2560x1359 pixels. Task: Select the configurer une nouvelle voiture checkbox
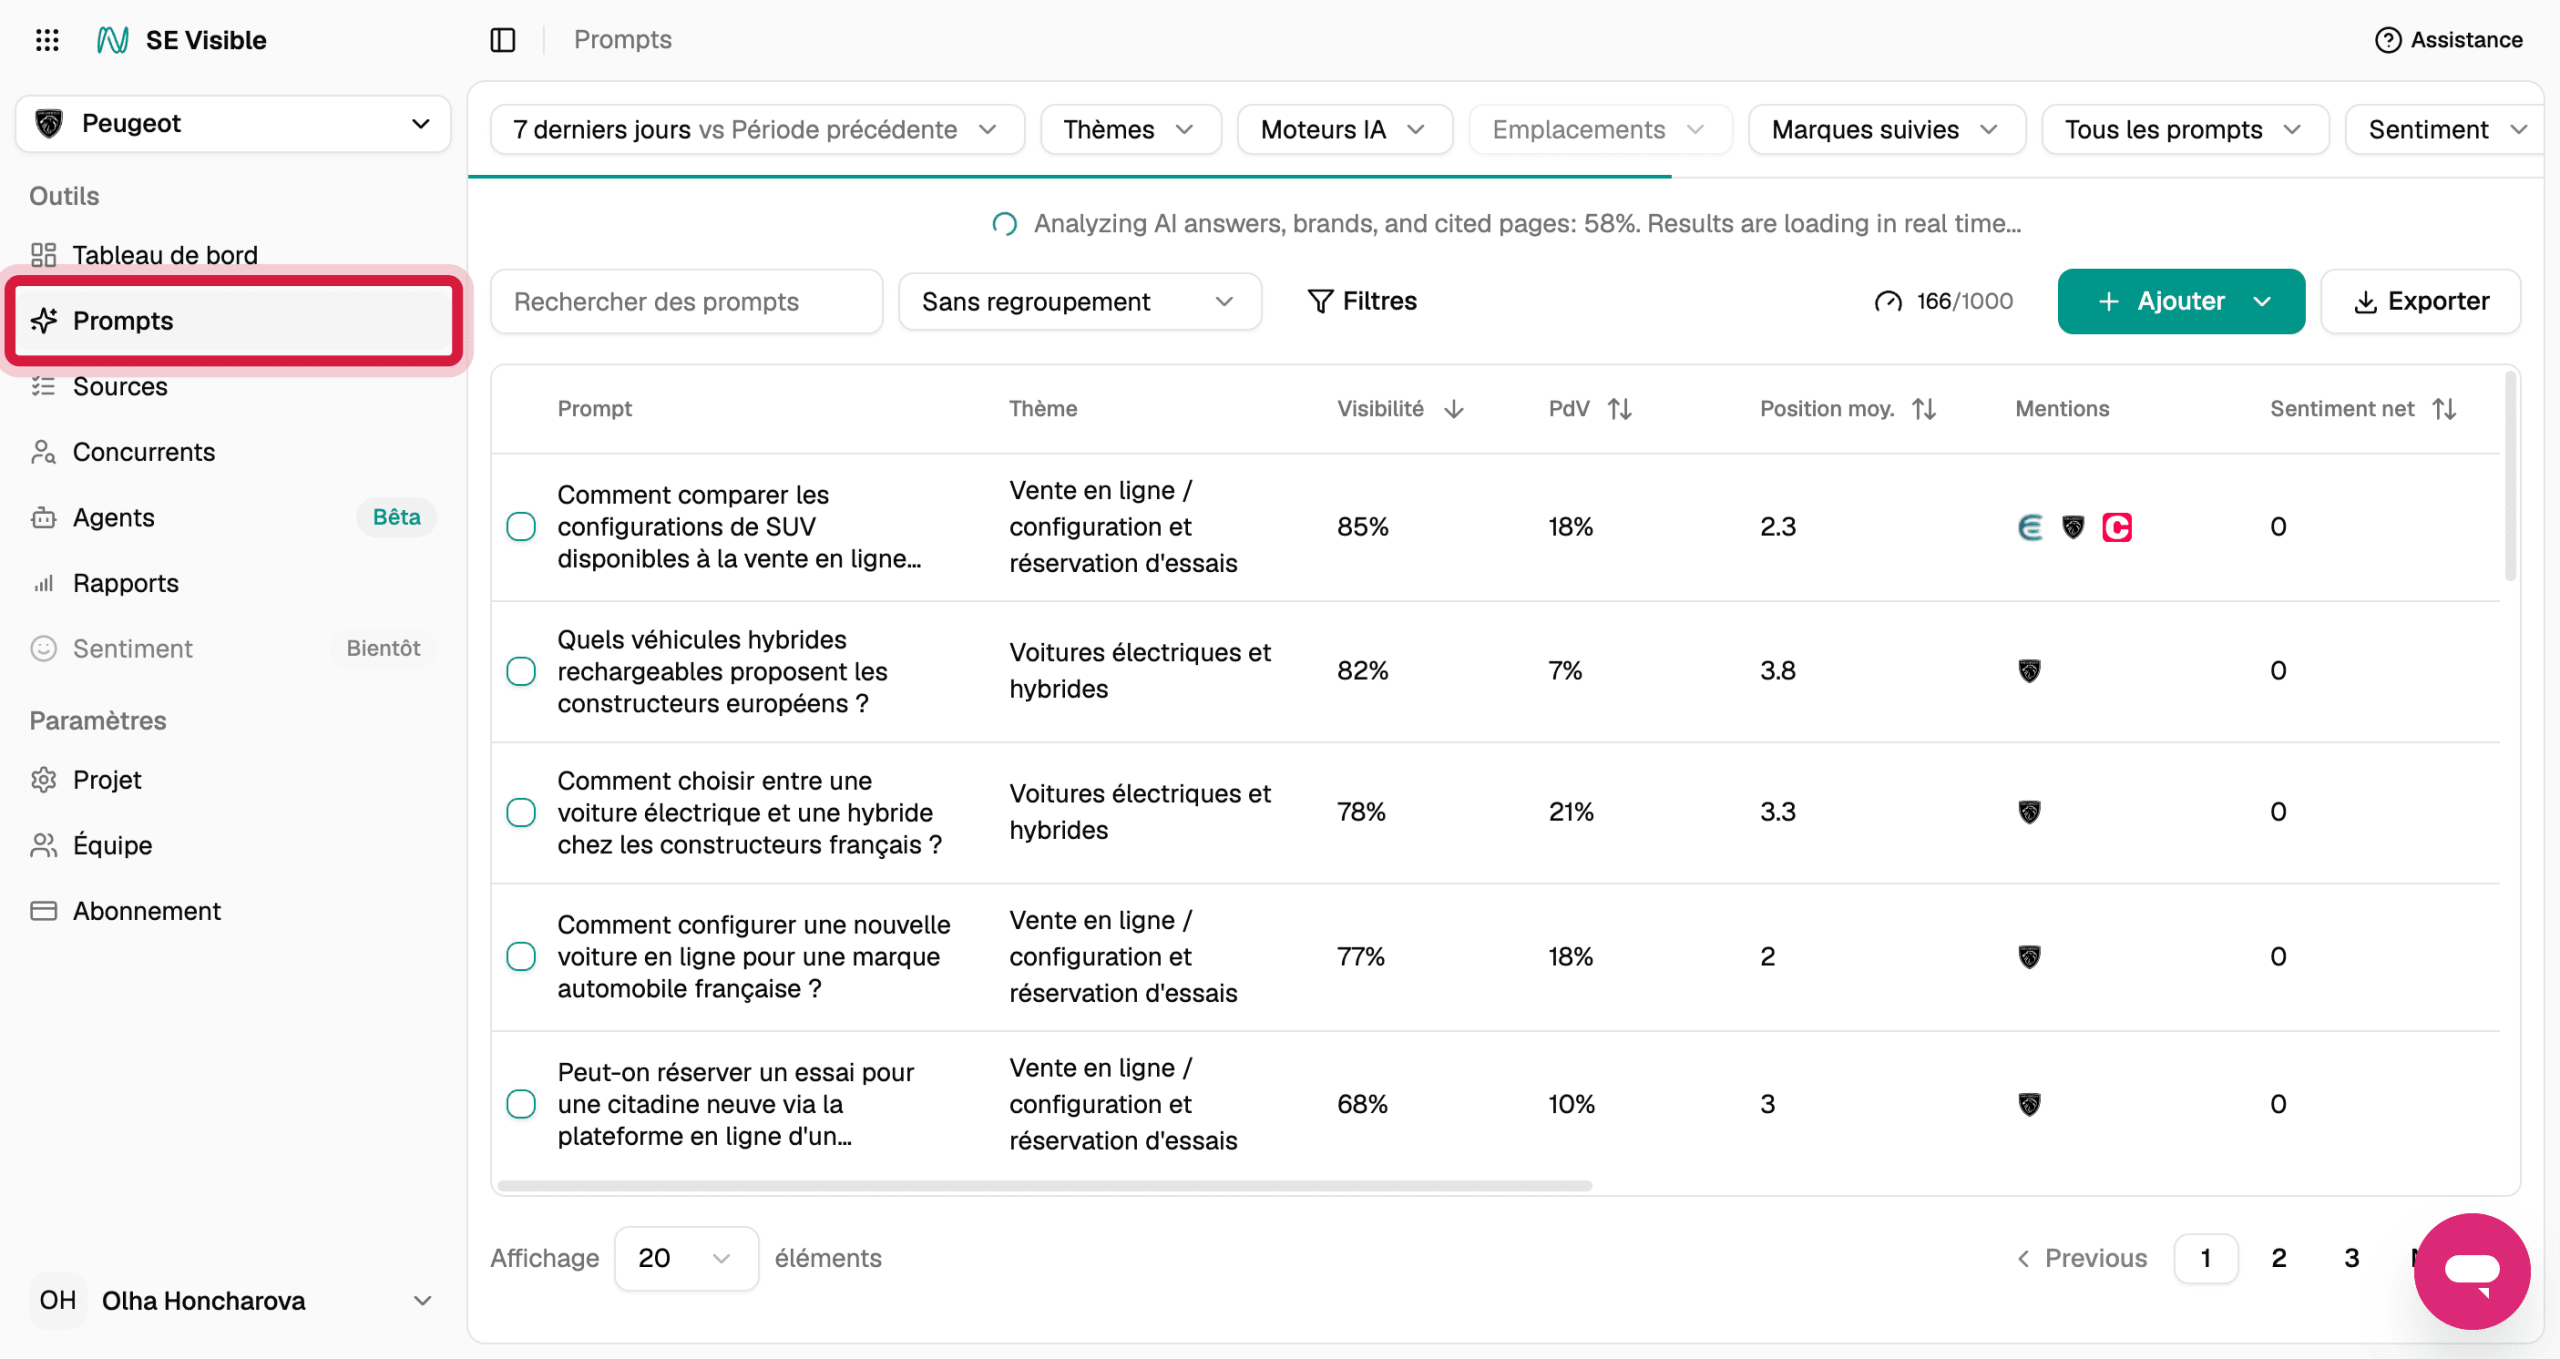click(x=521, y=957)
